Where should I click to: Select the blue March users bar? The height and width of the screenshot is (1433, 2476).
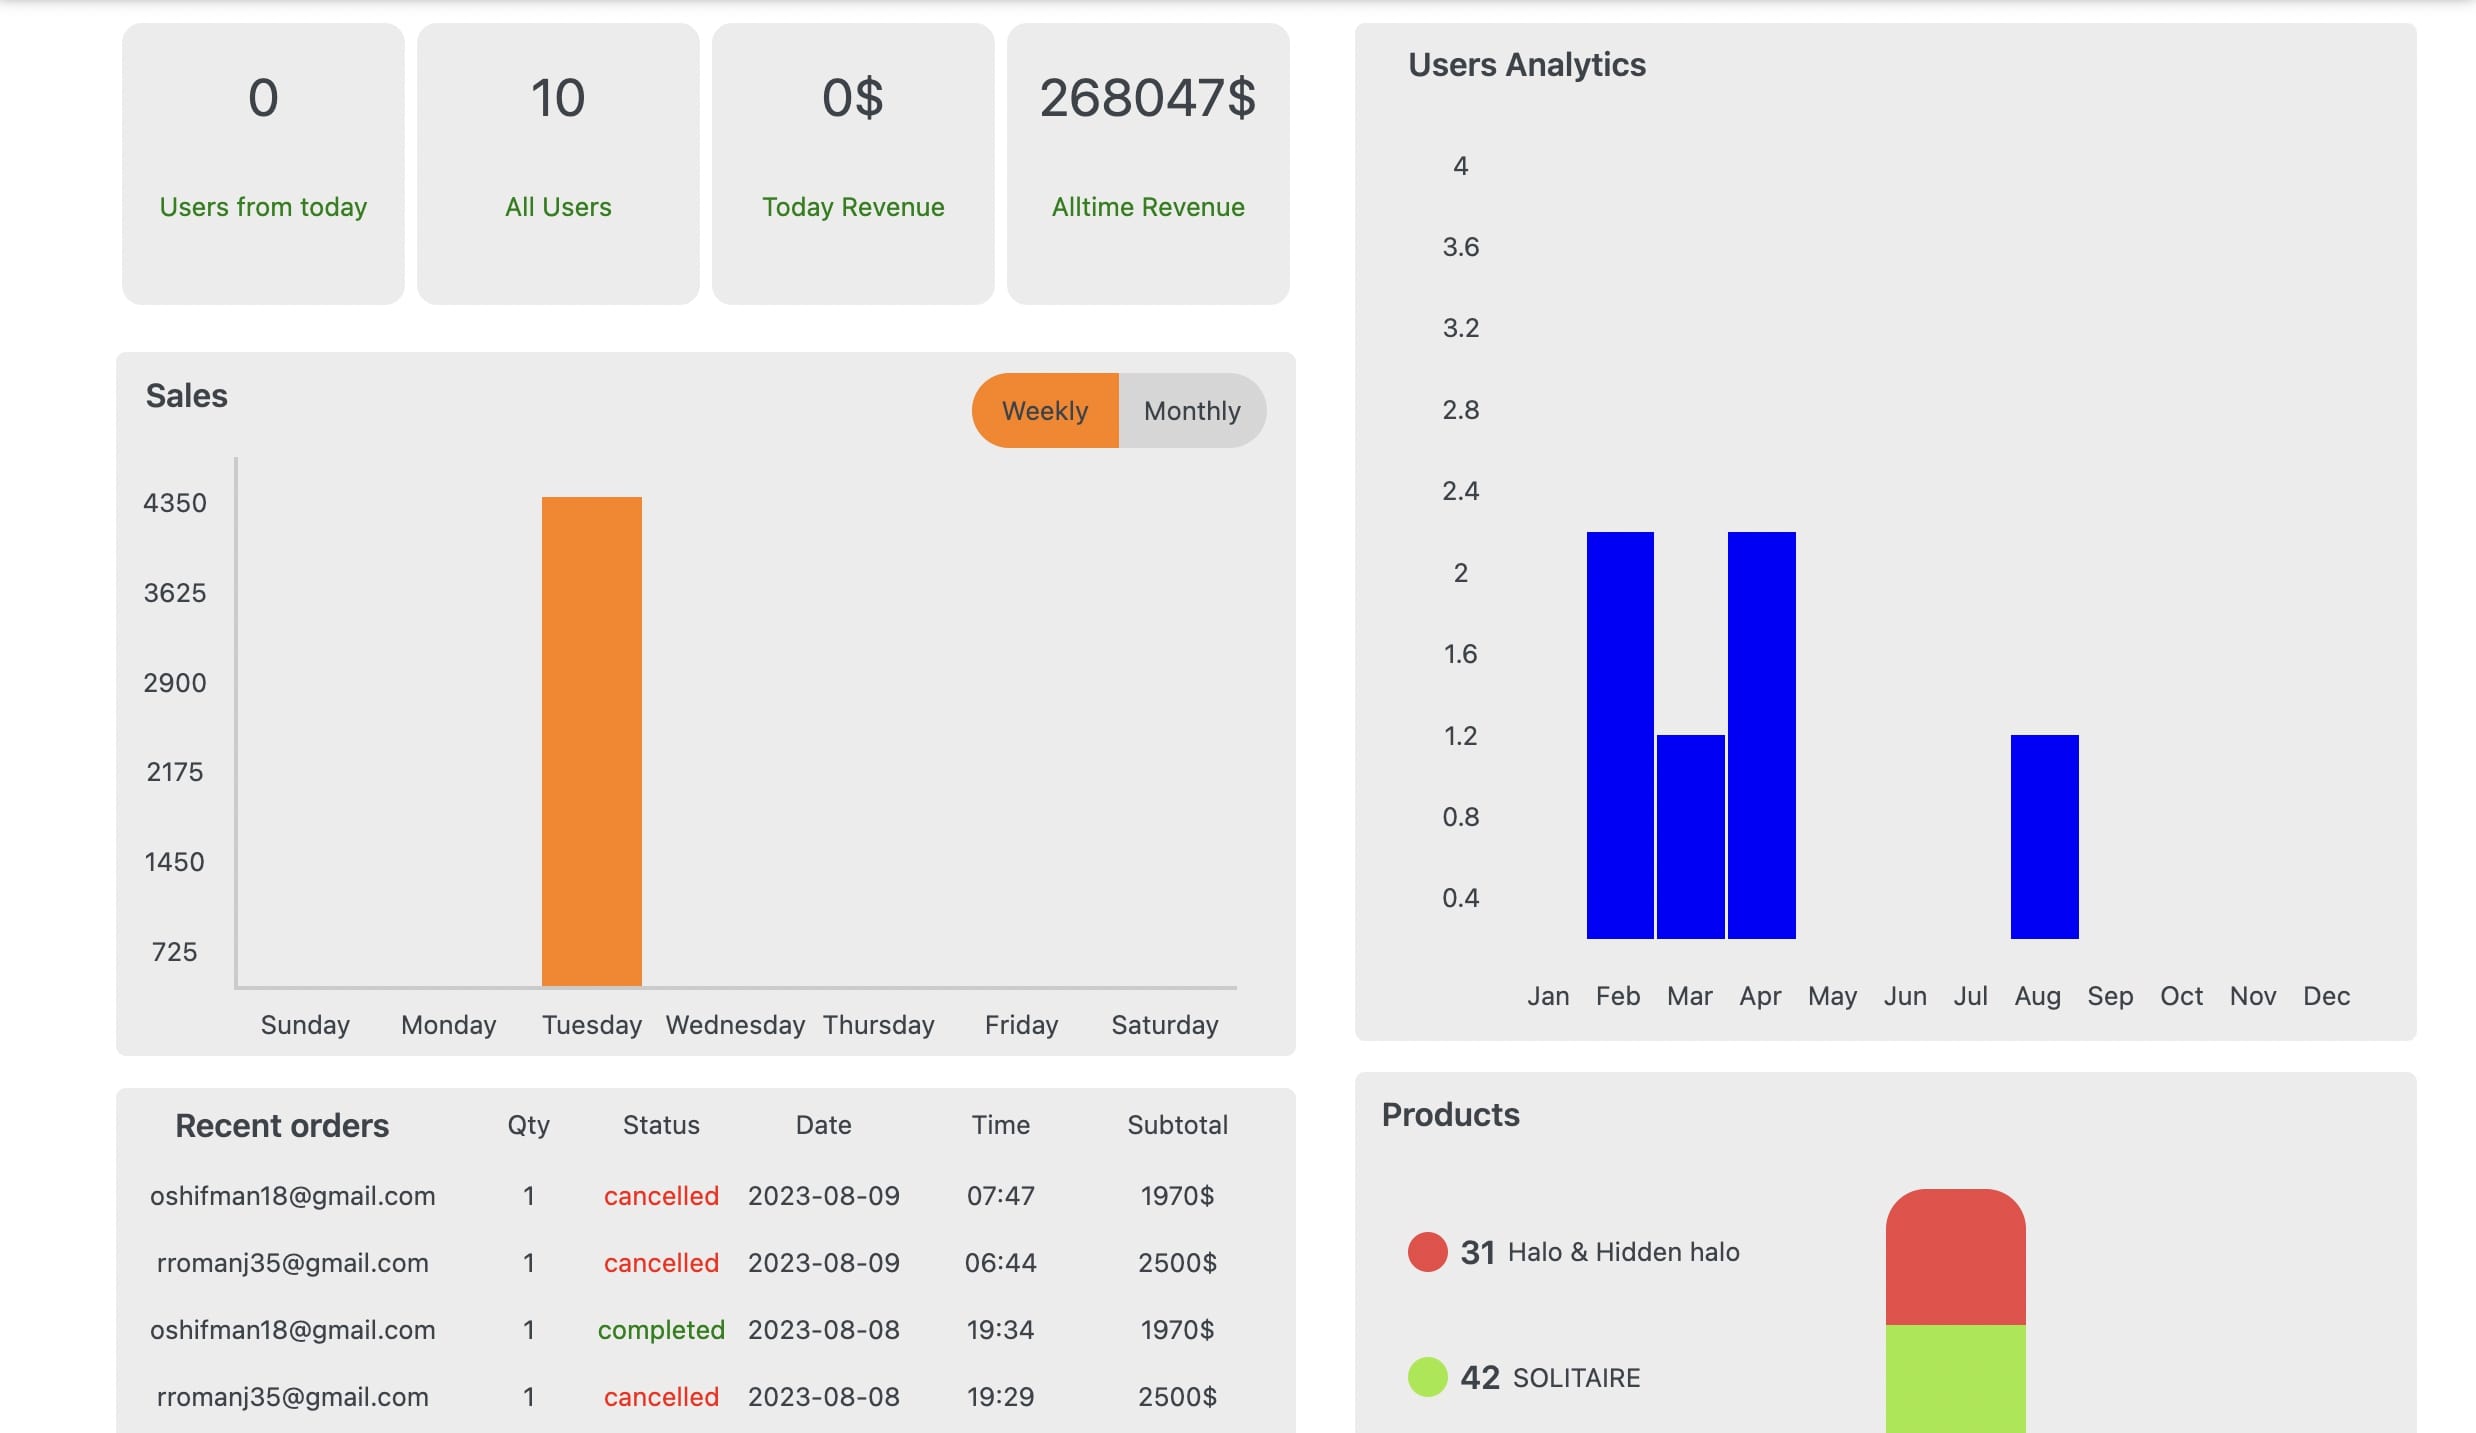pyautogui.click(x=1691, y=837)
